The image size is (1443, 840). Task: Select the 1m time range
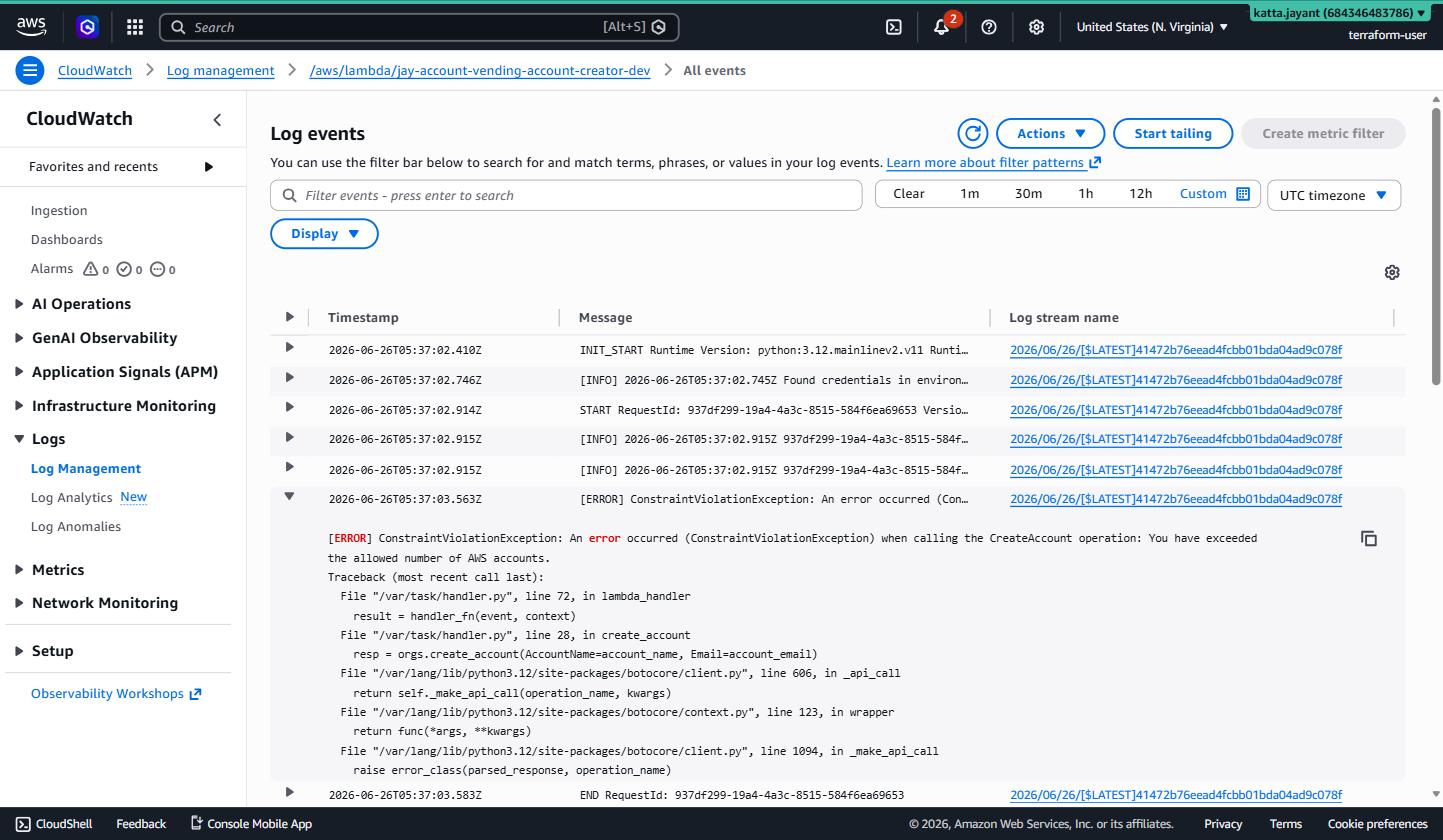(969, 194)
